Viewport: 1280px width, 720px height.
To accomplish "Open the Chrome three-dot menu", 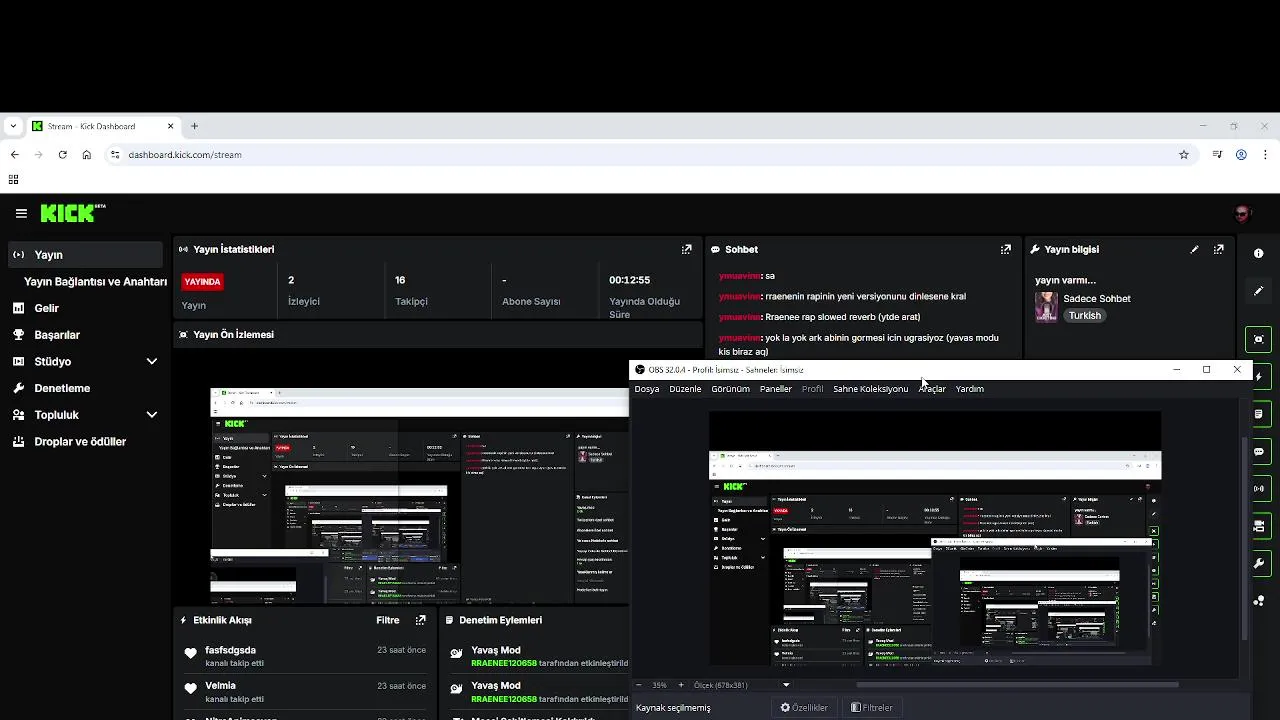I will 1265,155.
